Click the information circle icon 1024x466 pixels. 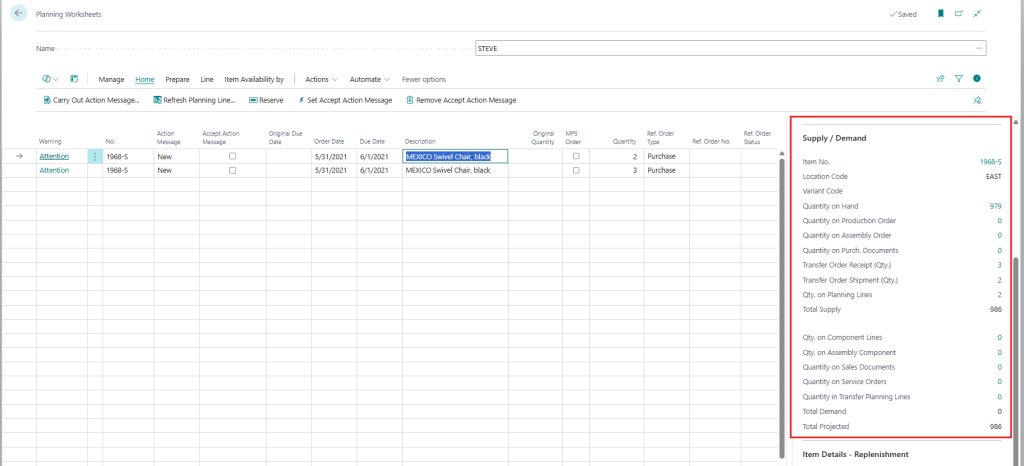point(977,79)
